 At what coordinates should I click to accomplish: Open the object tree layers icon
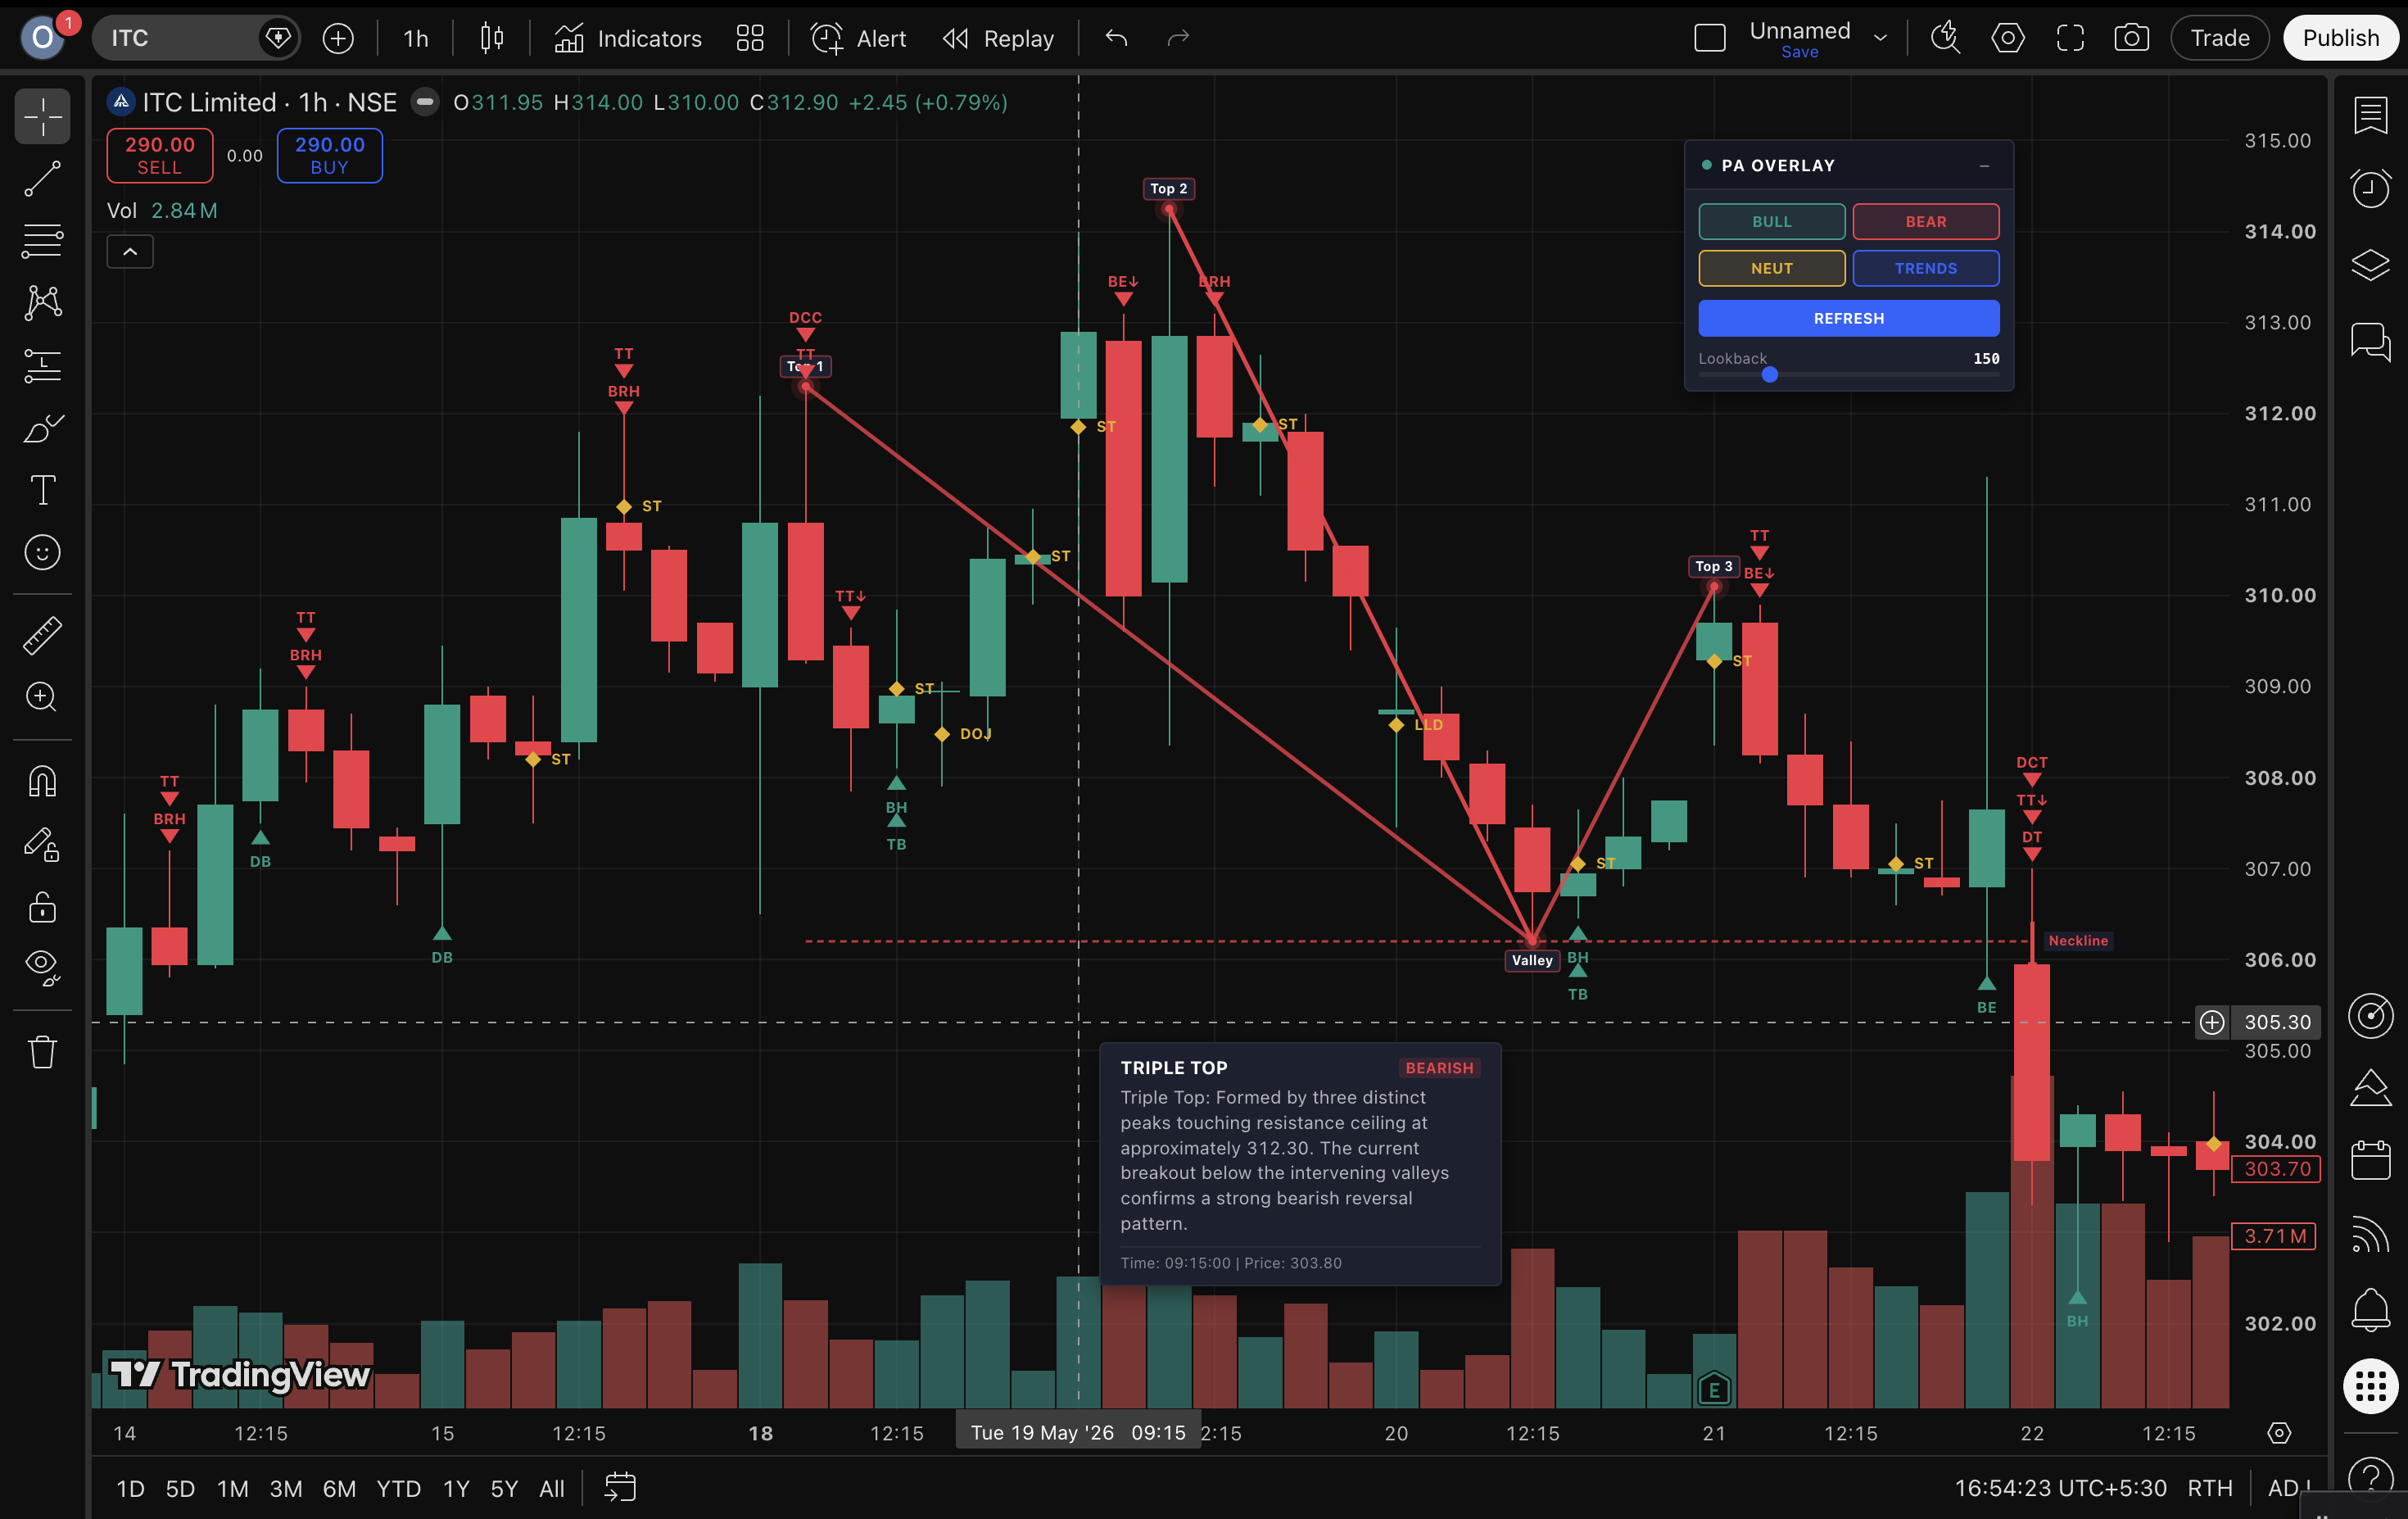2370,265
